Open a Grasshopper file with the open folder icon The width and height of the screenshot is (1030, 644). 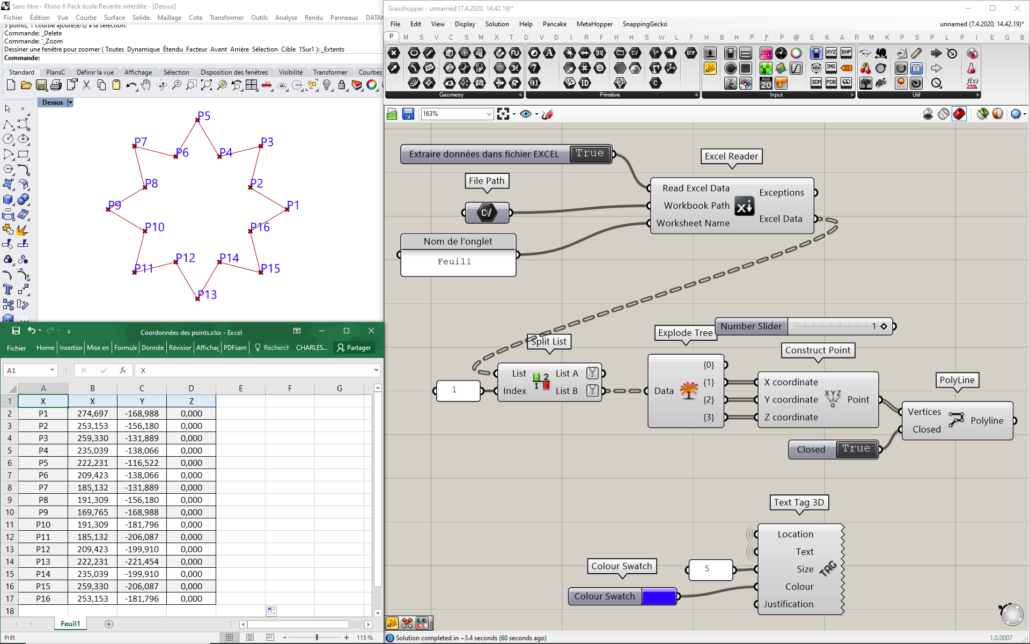click(391, 113)
